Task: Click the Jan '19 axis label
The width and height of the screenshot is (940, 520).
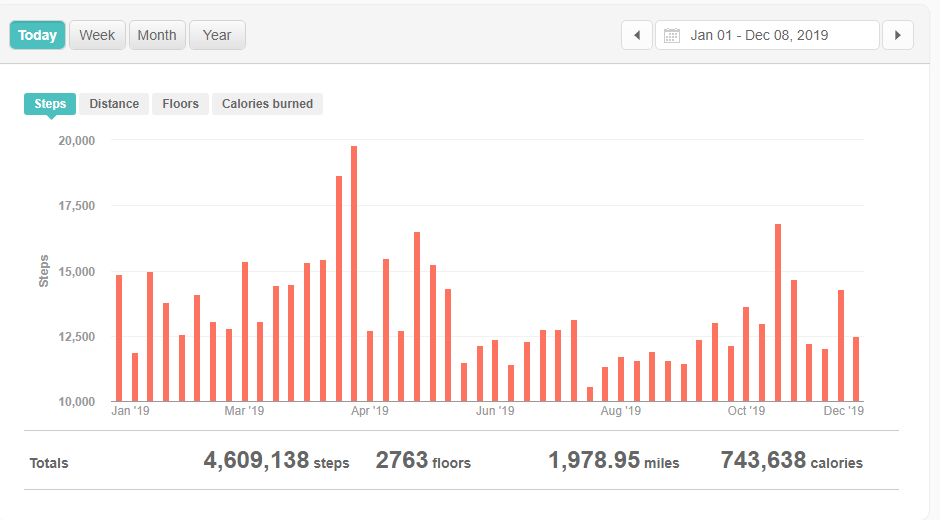Action: coord(130,411)
